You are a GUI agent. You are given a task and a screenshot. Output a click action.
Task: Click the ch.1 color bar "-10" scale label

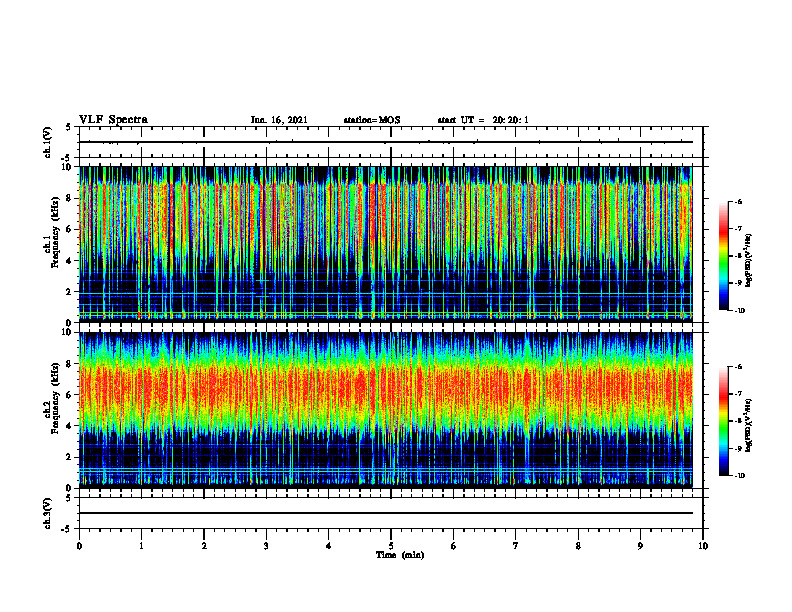(x=739, y=310)
